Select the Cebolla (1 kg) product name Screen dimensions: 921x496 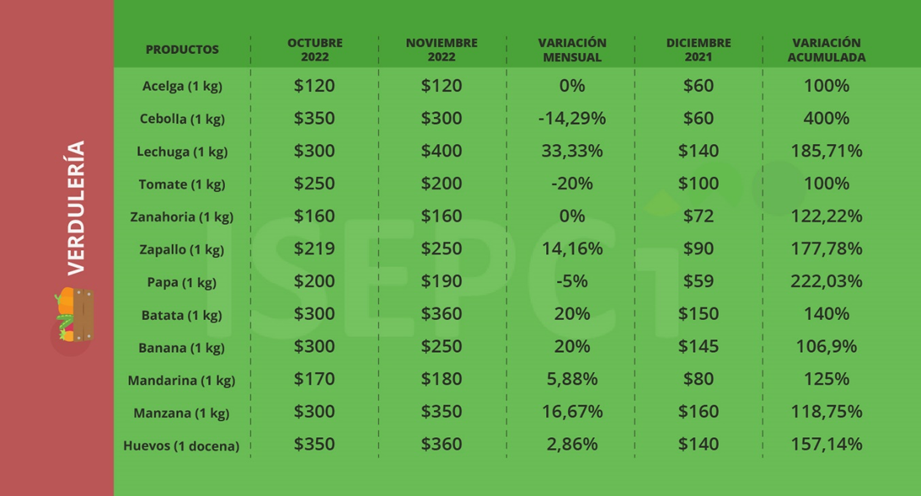pos(182,119)
